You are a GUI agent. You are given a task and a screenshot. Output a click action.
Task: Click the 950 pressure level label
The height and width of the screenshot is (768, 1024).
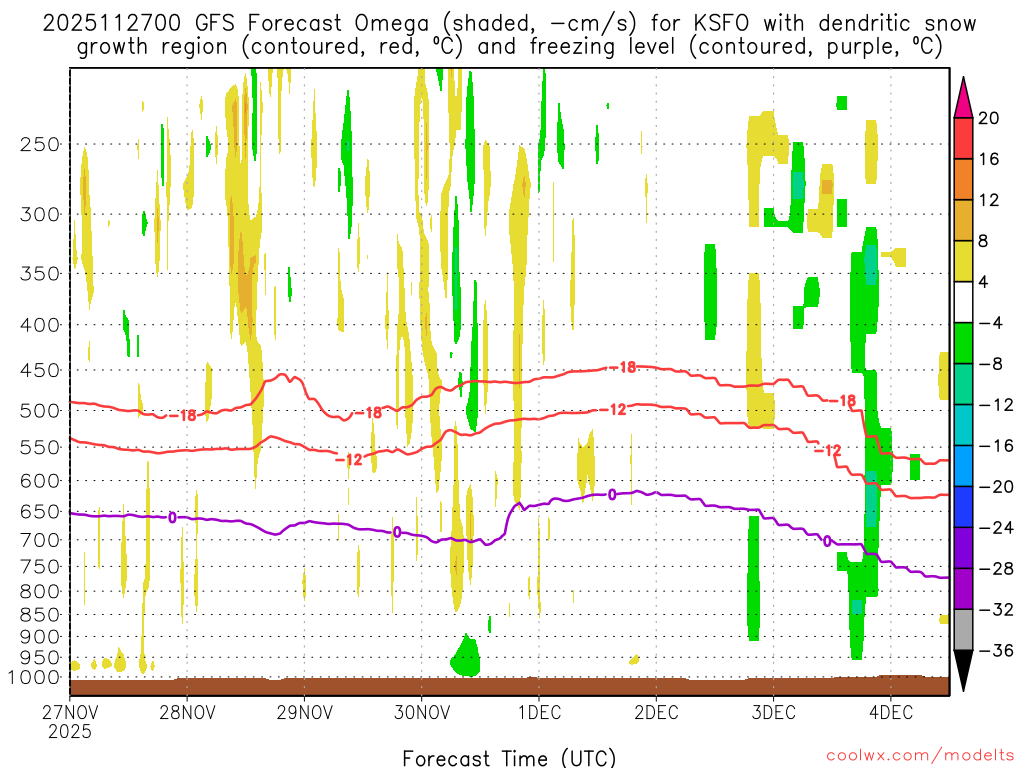(40, 658)
